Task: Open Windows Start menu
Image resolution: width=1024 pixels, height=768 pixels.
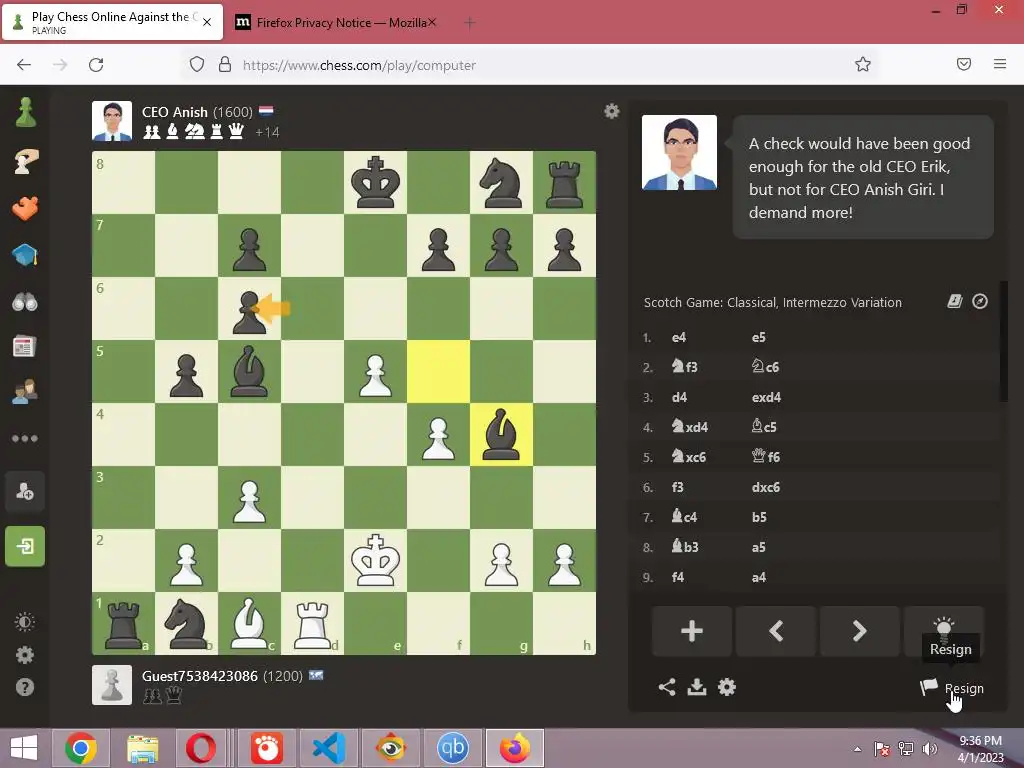Action: 24,748
